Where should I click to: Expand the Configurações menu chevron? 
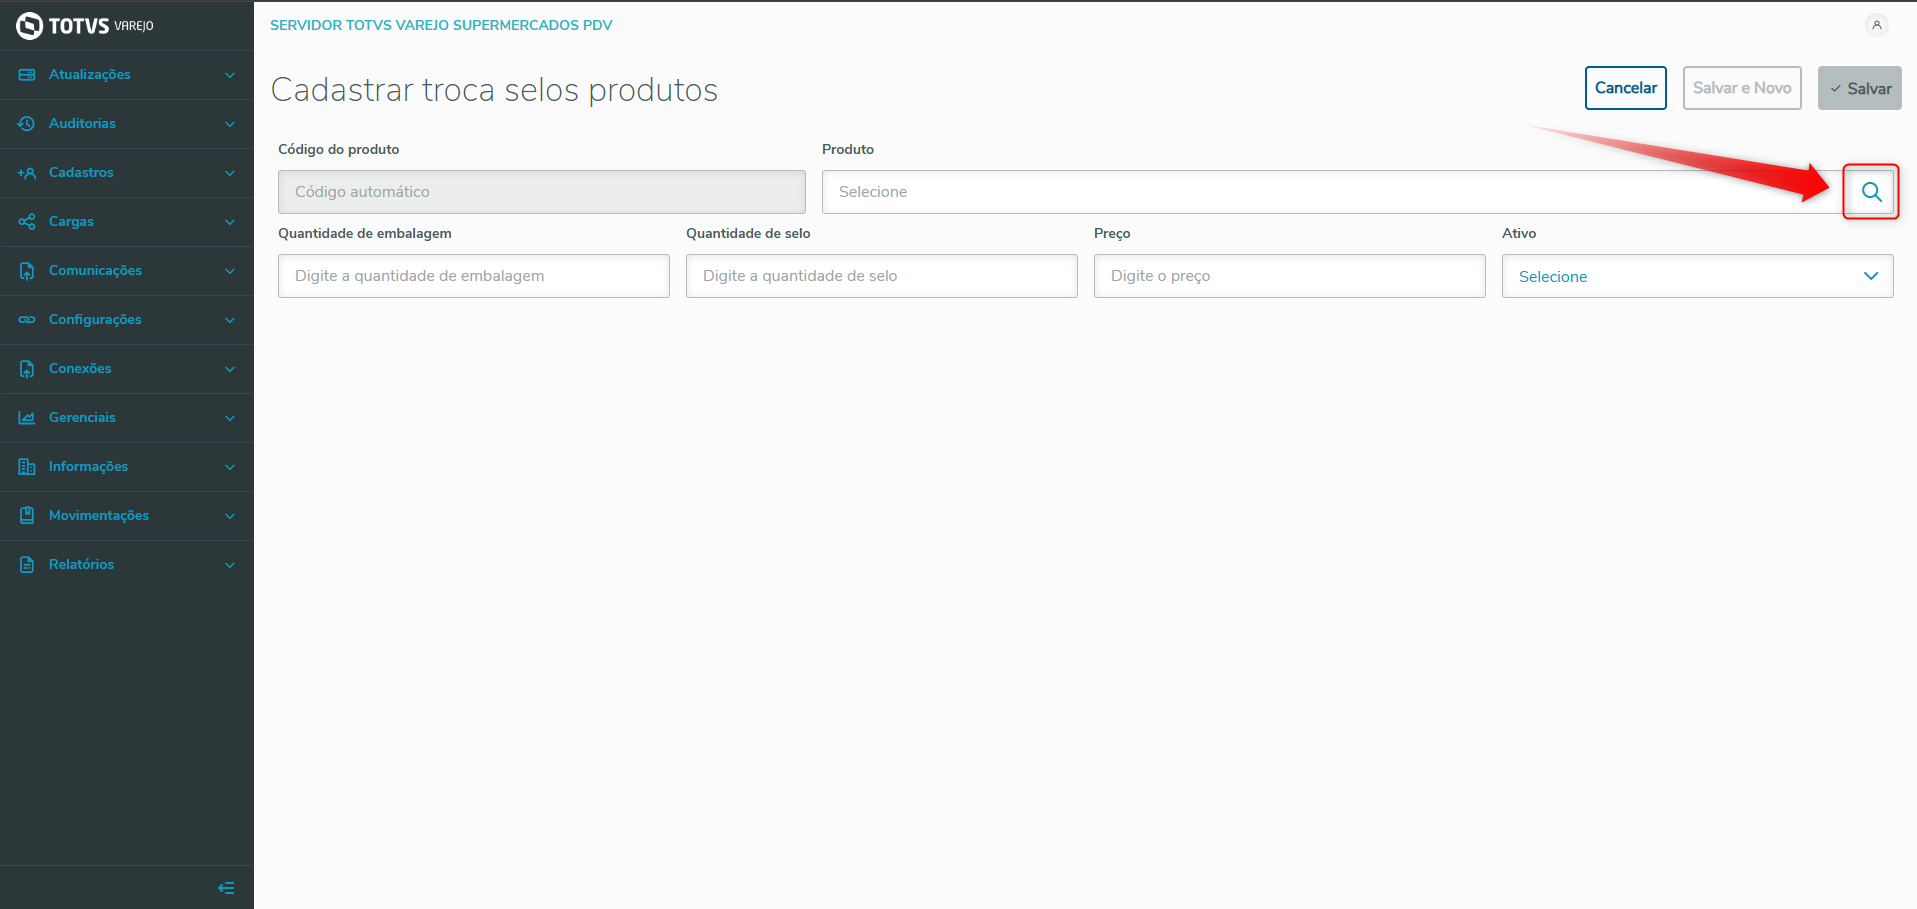pyautogui.click(x=230, y=320)
